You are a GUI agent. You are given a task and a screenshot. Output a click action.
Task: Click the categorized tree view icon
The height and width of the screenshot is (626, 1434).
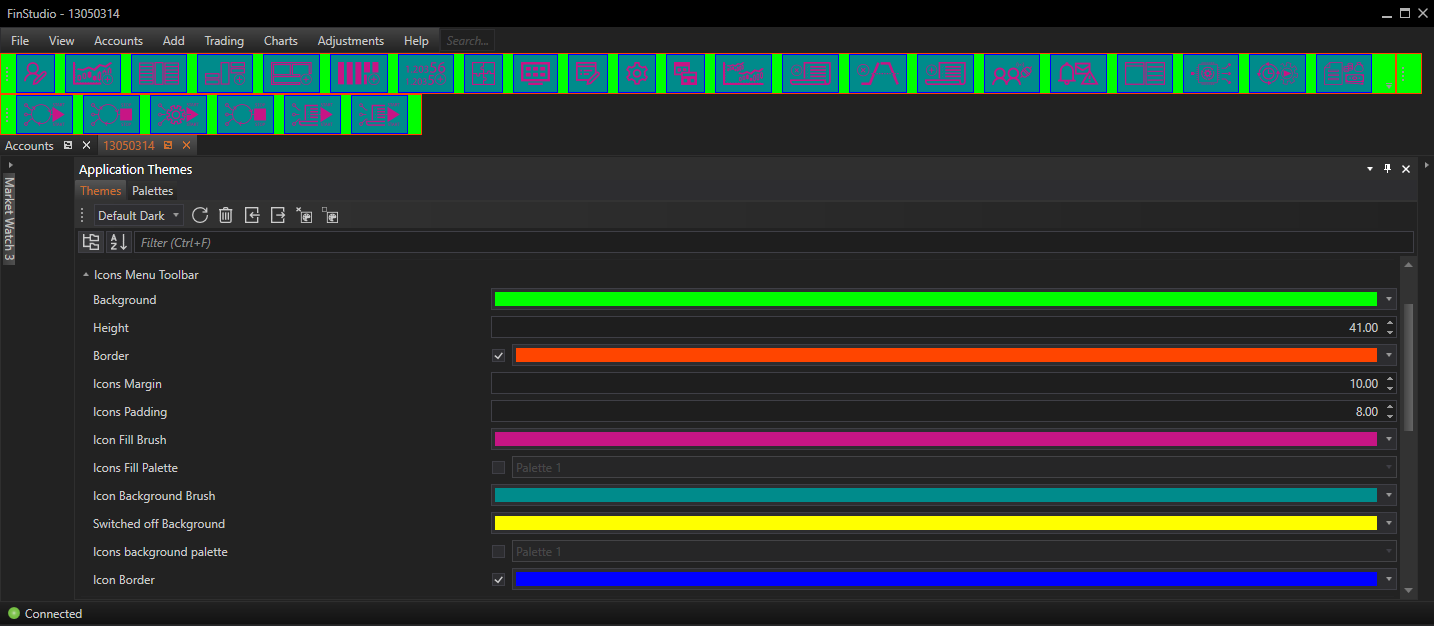[x=91, y=242]
